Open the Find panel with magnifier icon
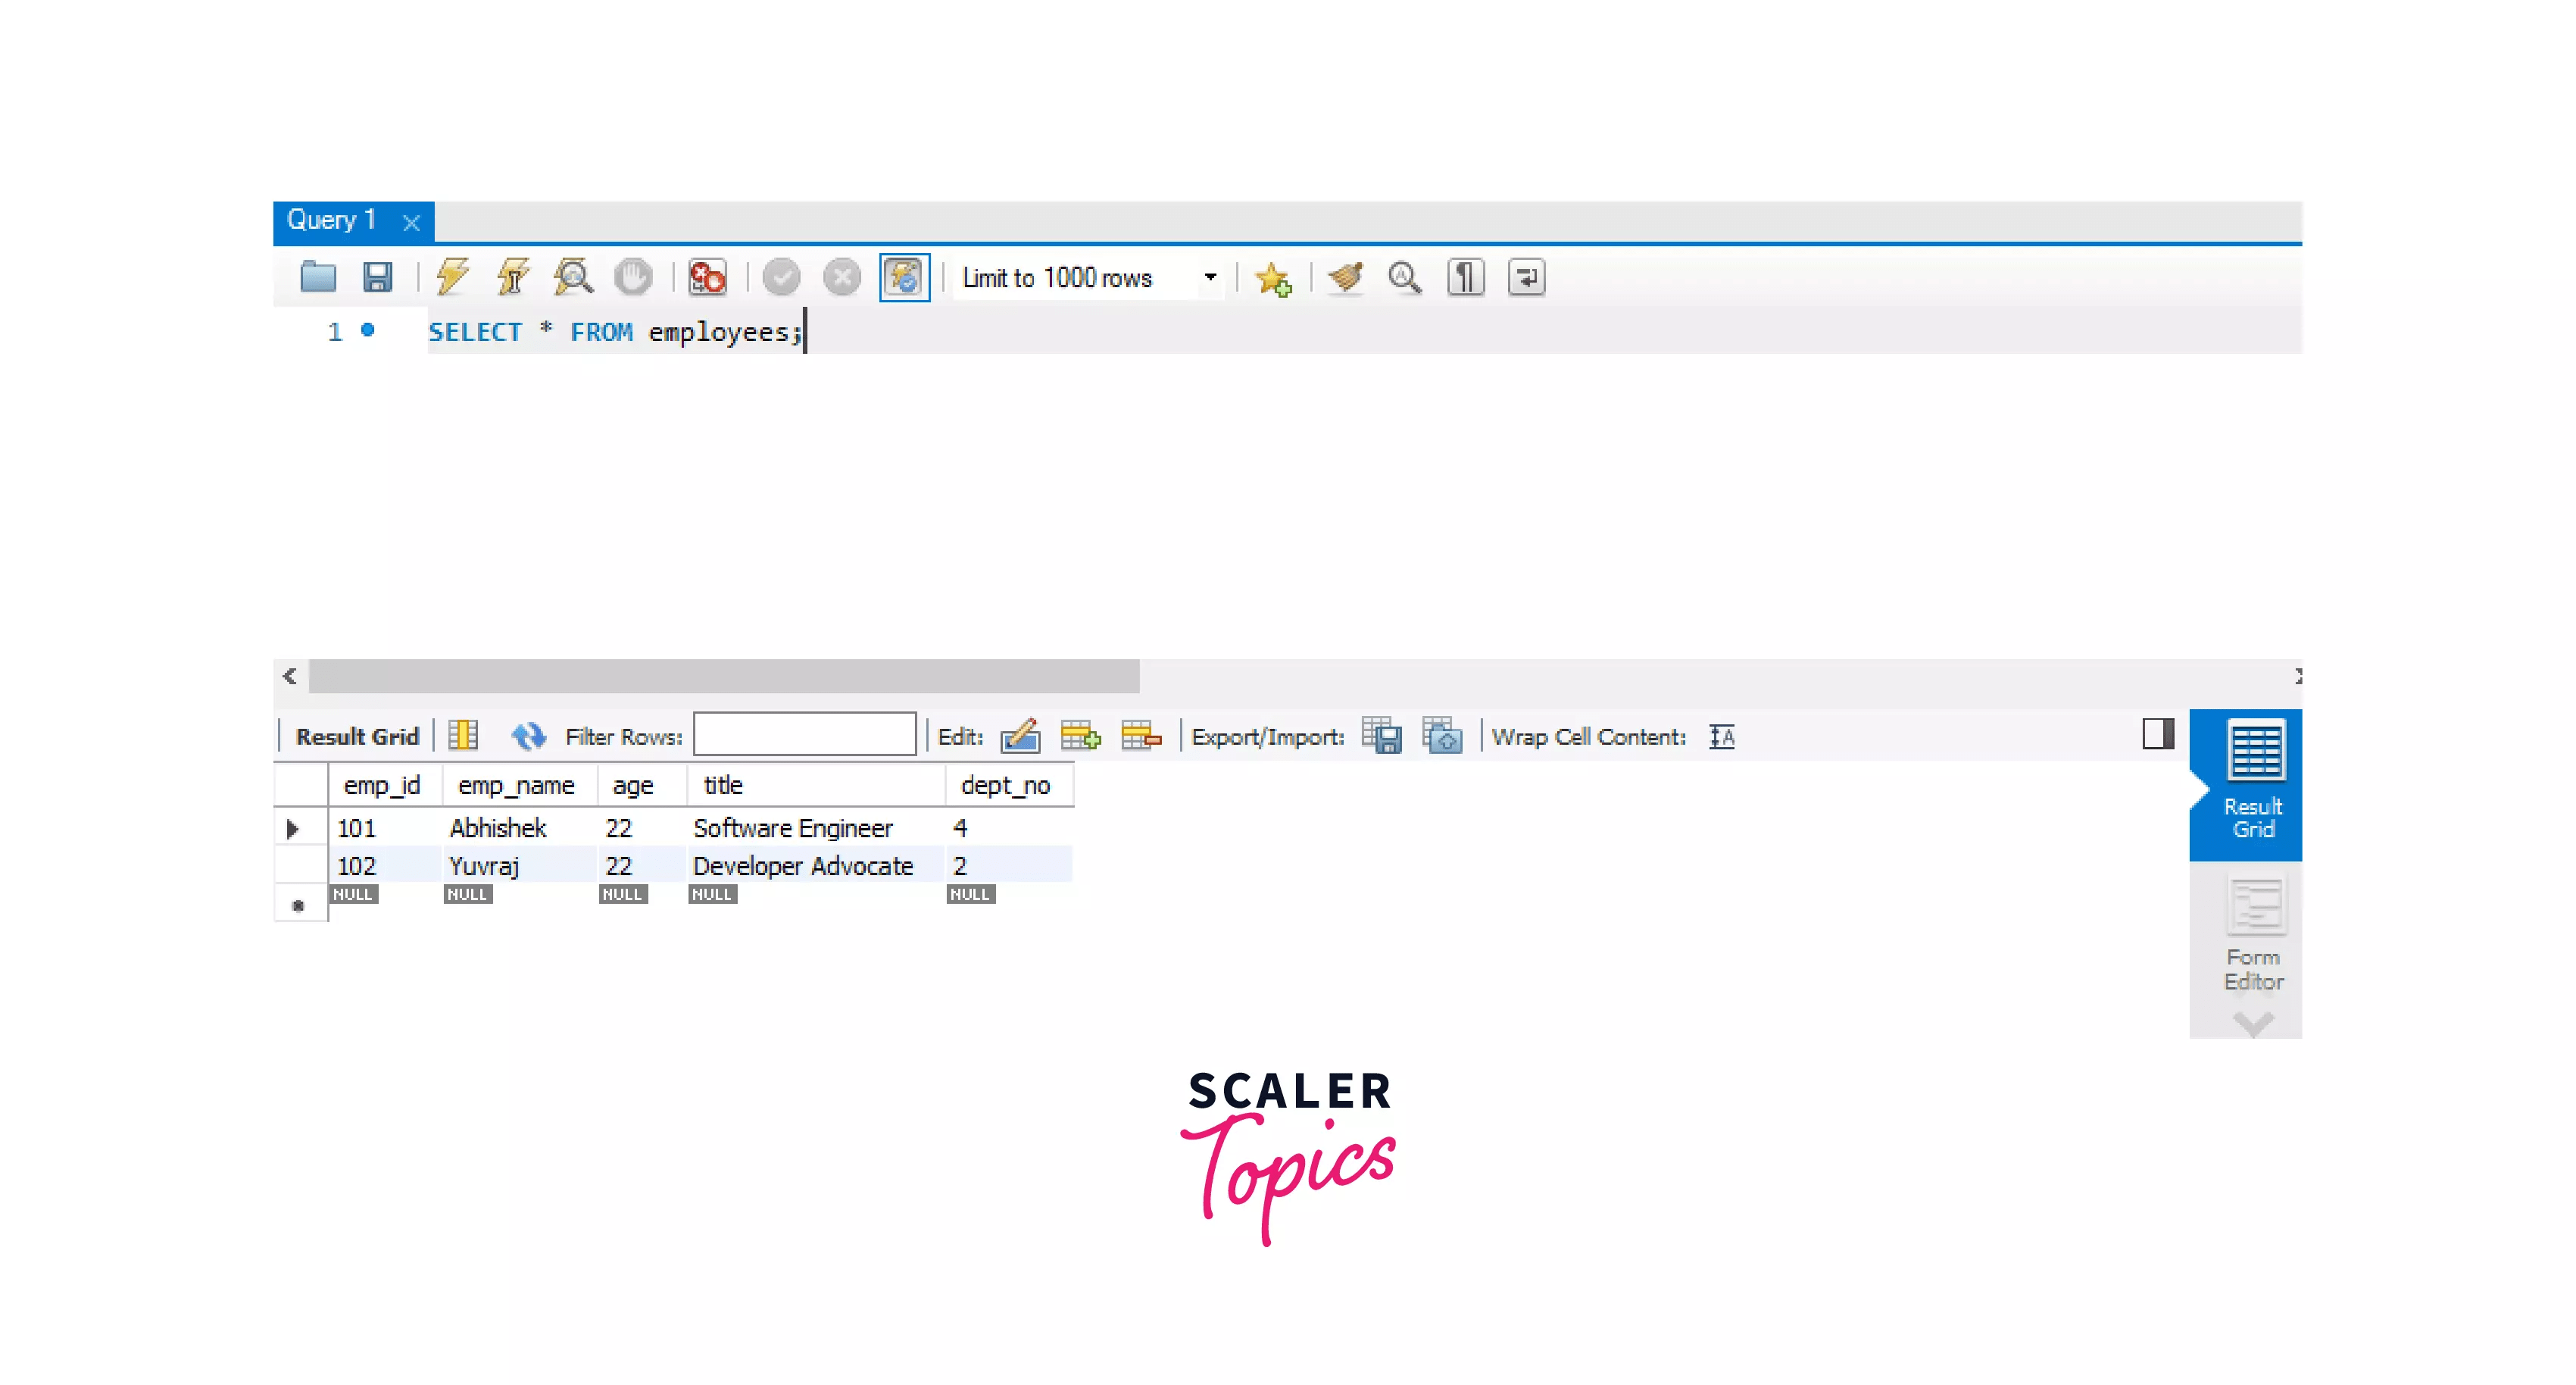The image size is (2576, 1385). (x=1404, y=277)
